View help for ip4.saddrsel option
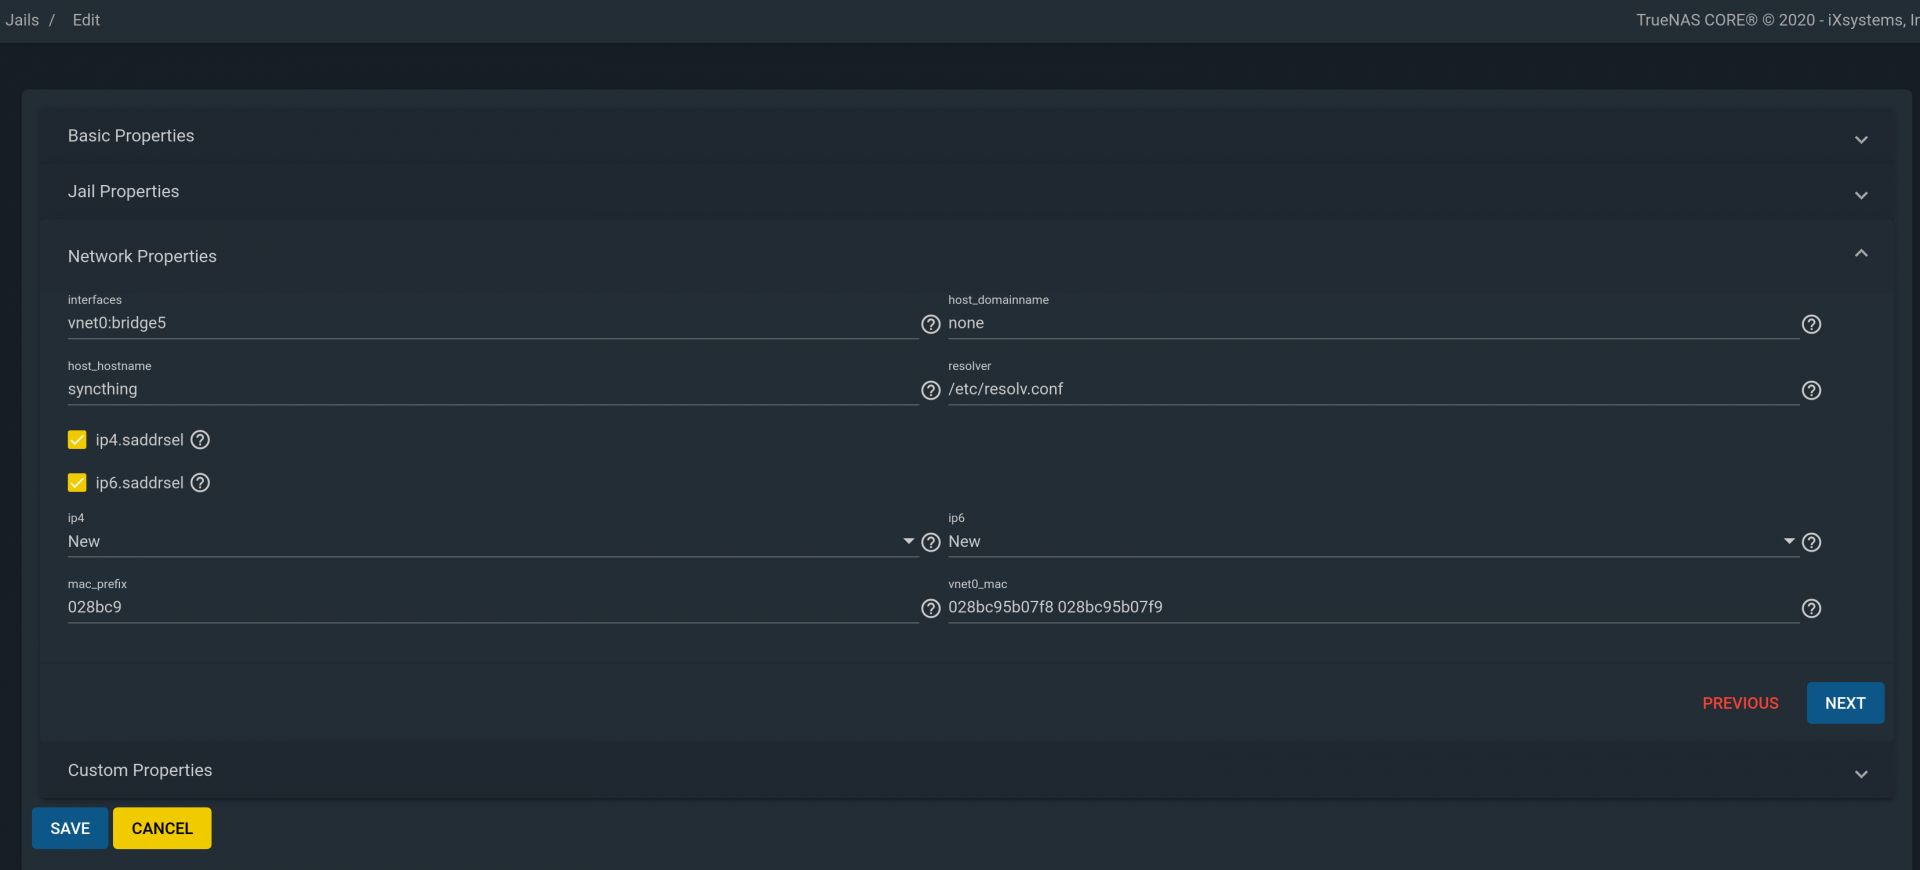The height and width of the screenshot is (870, 1920). pyautogui.click(x=200, y=440)
